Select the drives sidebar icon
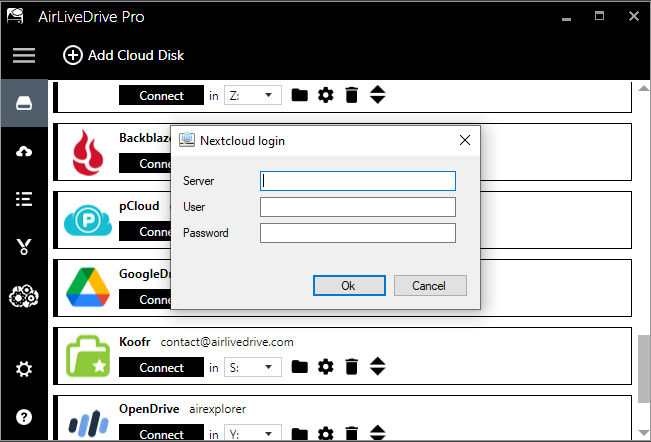 24,103
